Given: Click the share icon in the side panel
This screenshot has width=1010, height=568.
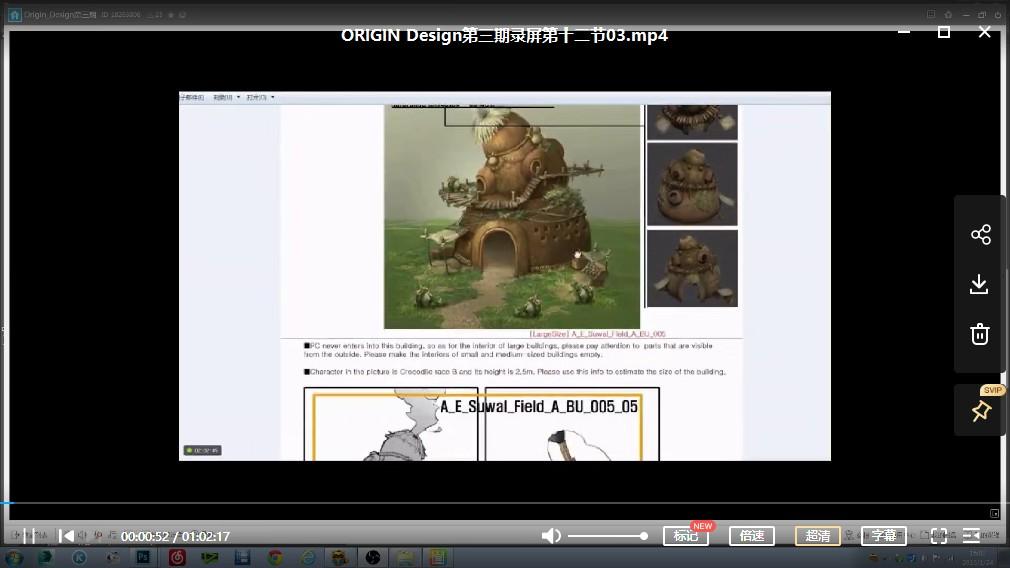Looking at the screenshot, I should pos(980,234).
